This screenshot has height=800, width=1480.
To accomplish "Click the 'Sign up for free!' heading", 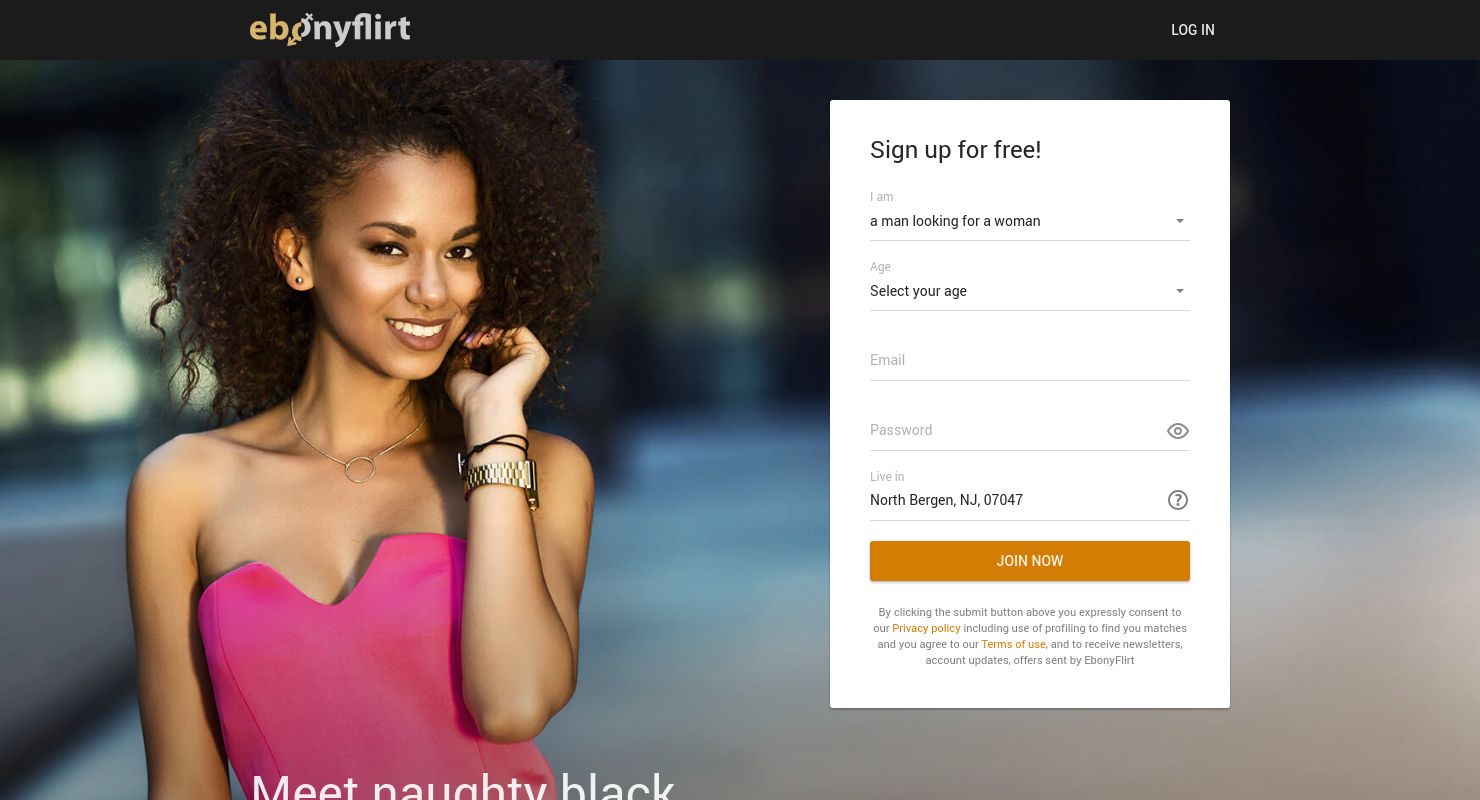I will pyautogui.click(x=955, y=150).
